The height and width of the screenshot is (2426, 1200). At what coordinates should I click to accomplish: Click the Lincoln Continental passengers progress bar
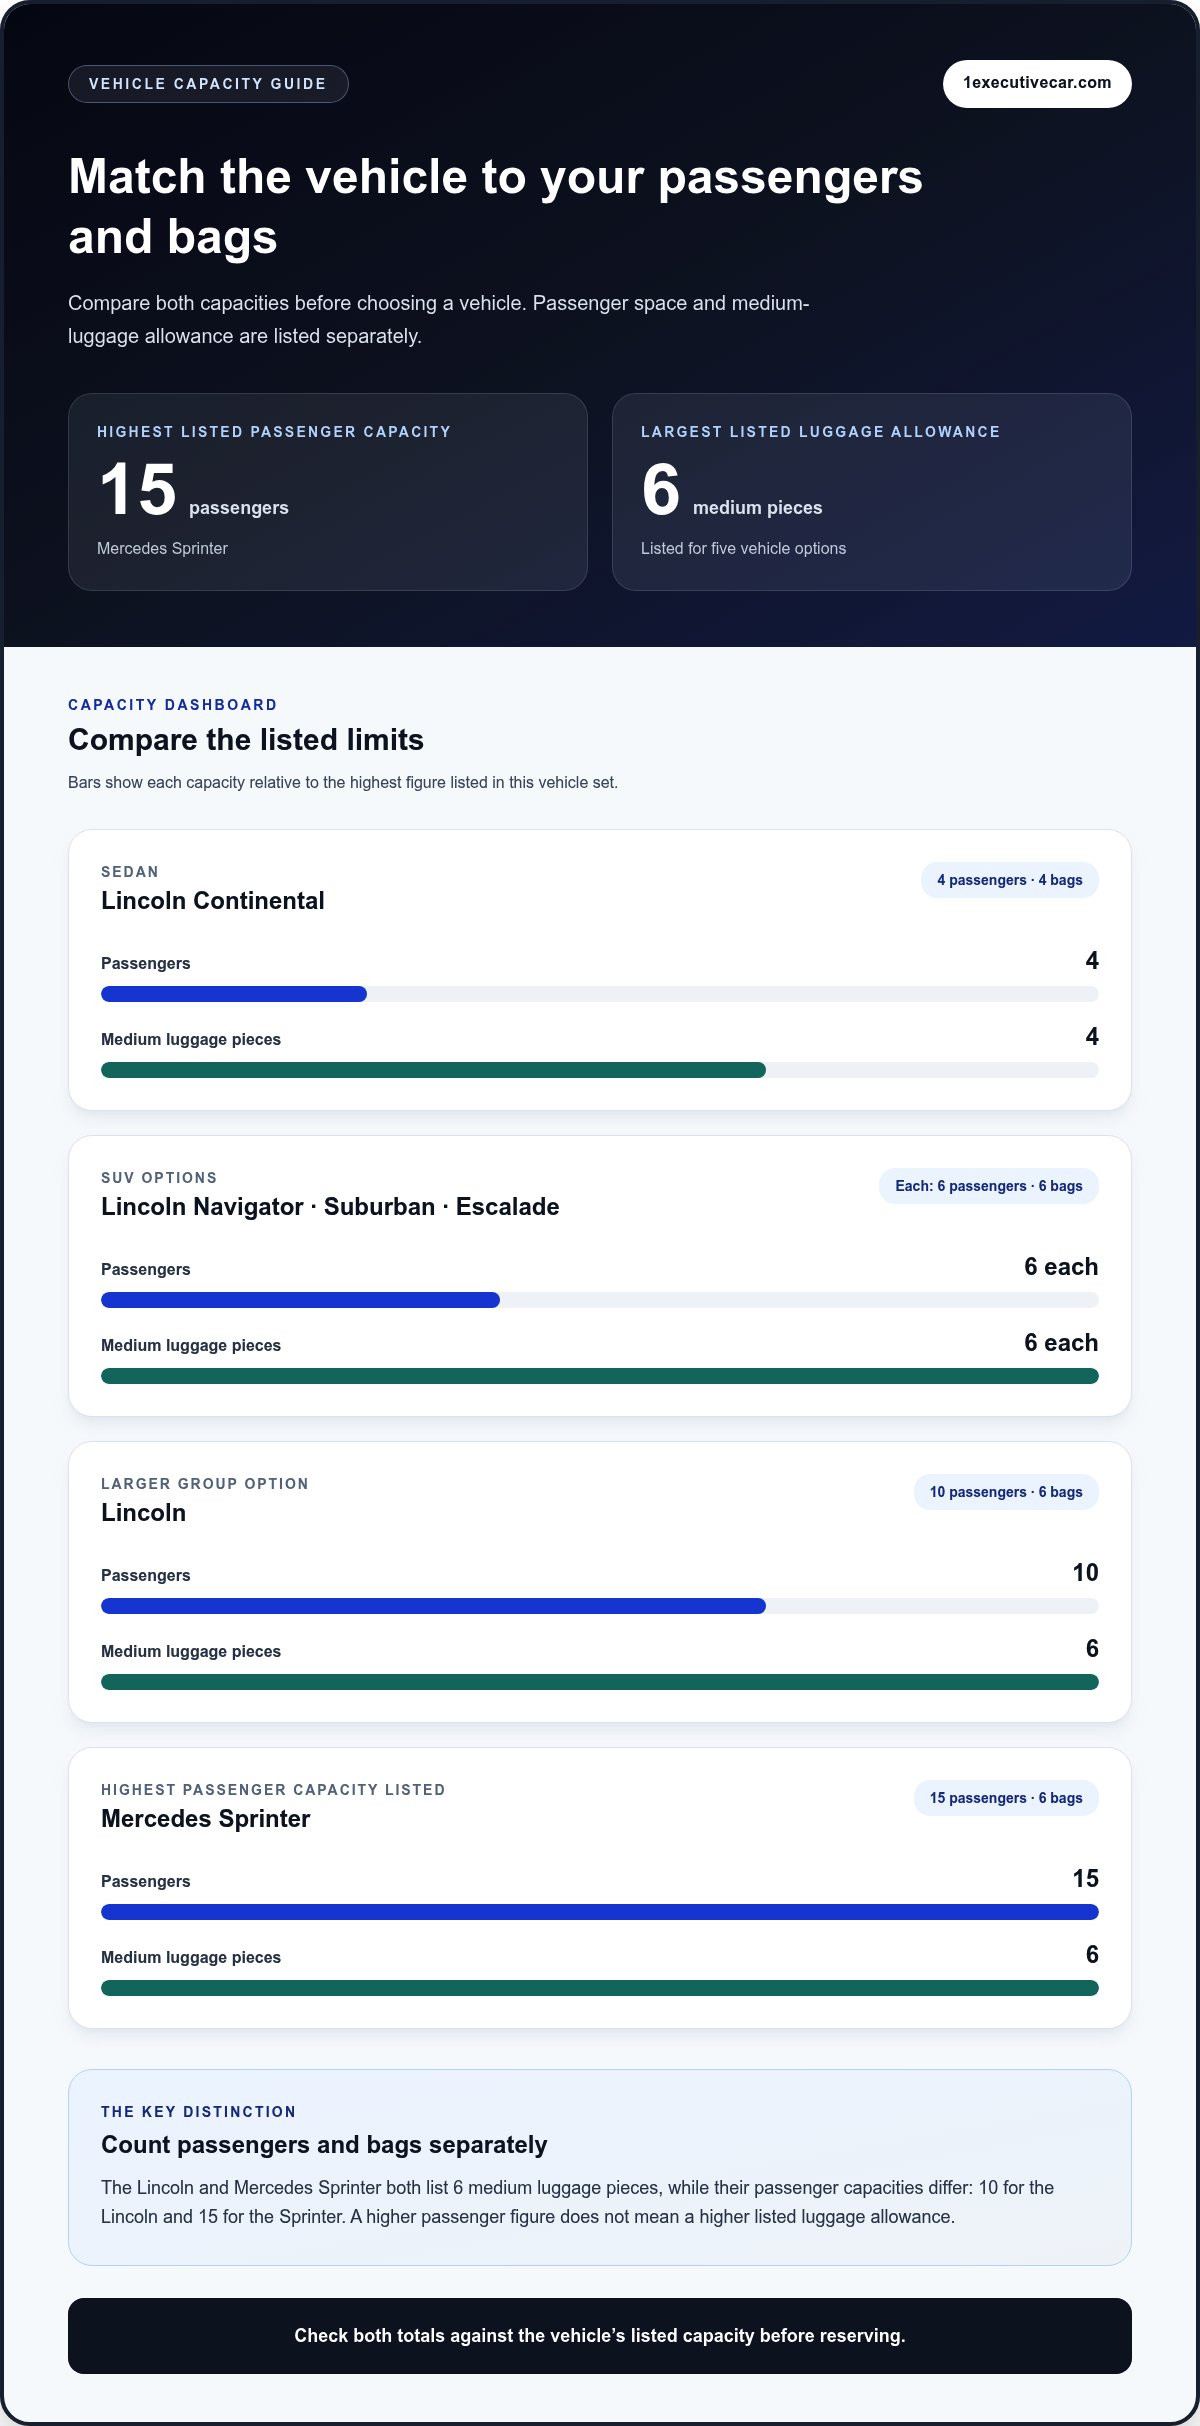point(600,994)
